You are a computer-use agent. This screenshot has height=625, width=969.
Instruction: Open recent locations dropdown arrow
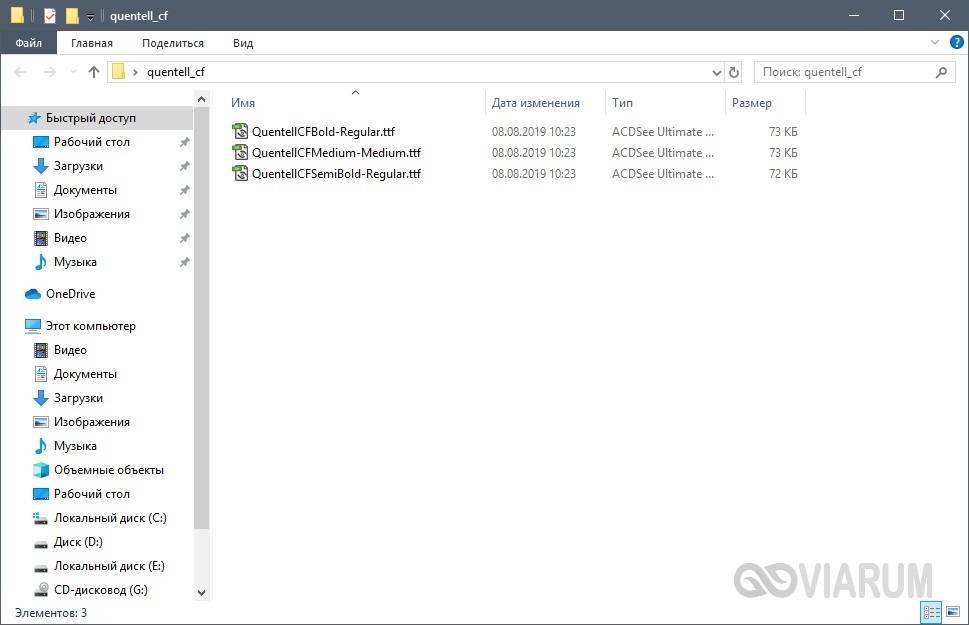(73, 72)
